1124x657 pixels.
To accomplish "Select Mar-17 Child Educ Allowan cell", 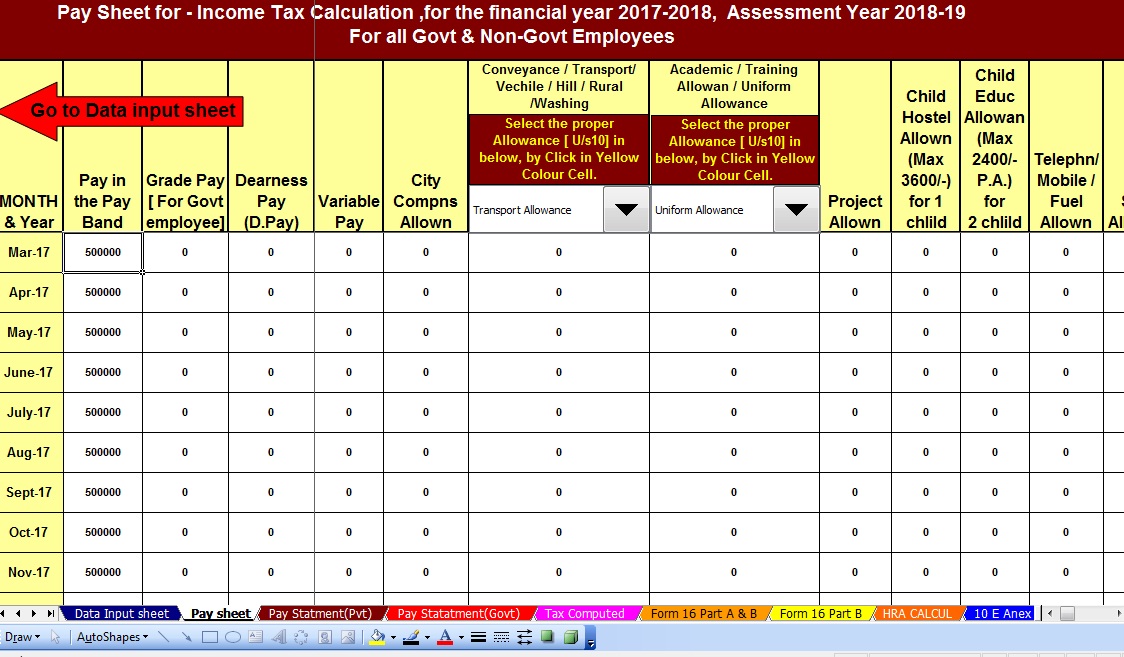I will [x=994, y=252].
